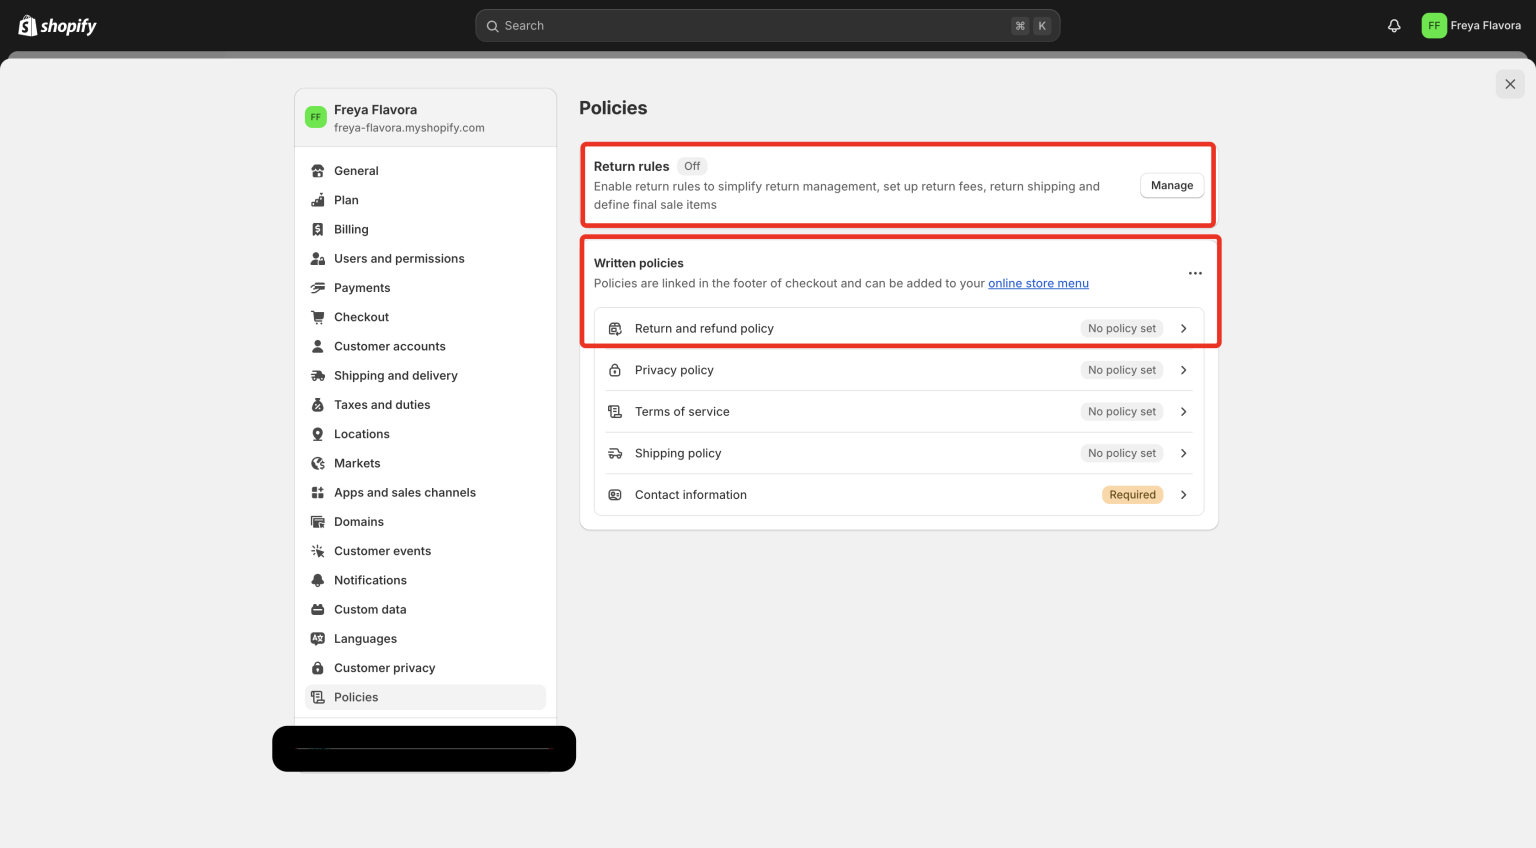Click the Shopify logo

tap(56, 25)
